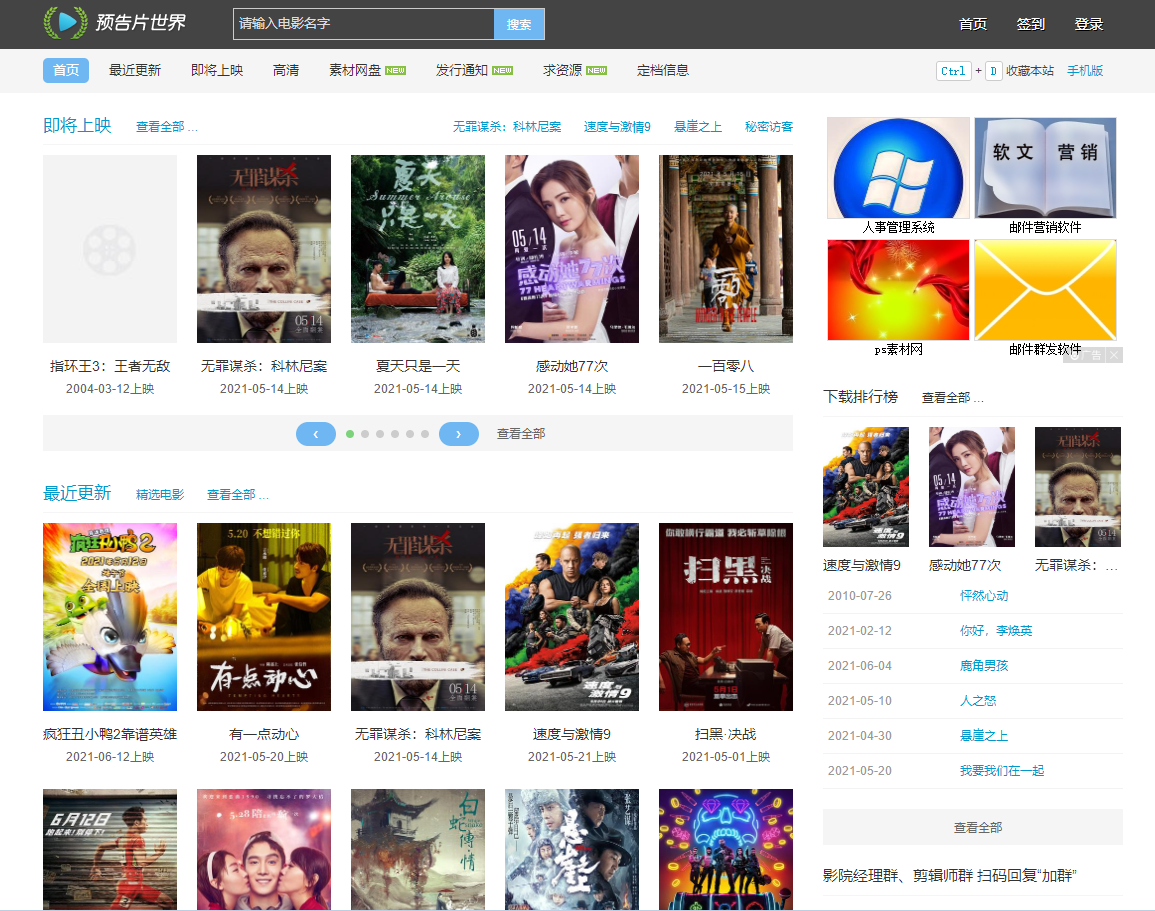This screenshot has height=911, width=1155.
Task: Open the 白蛇传情 poster in bottom row
Action: click(418, 850)
